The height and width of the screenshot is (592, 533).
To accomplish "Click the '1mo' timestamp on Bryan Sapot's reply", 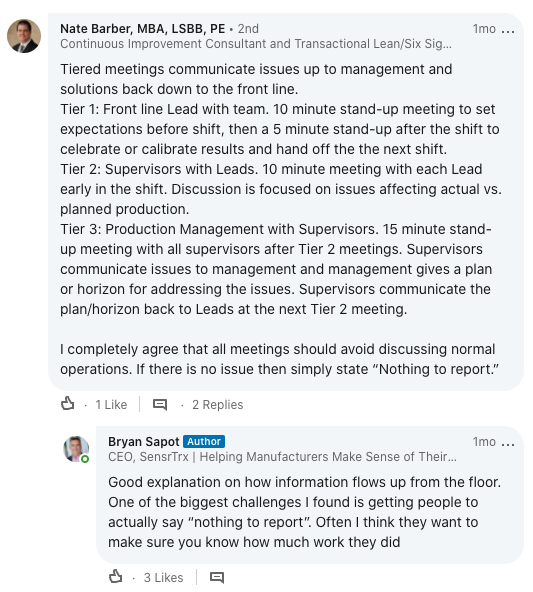I will click(x=484, y=442).
